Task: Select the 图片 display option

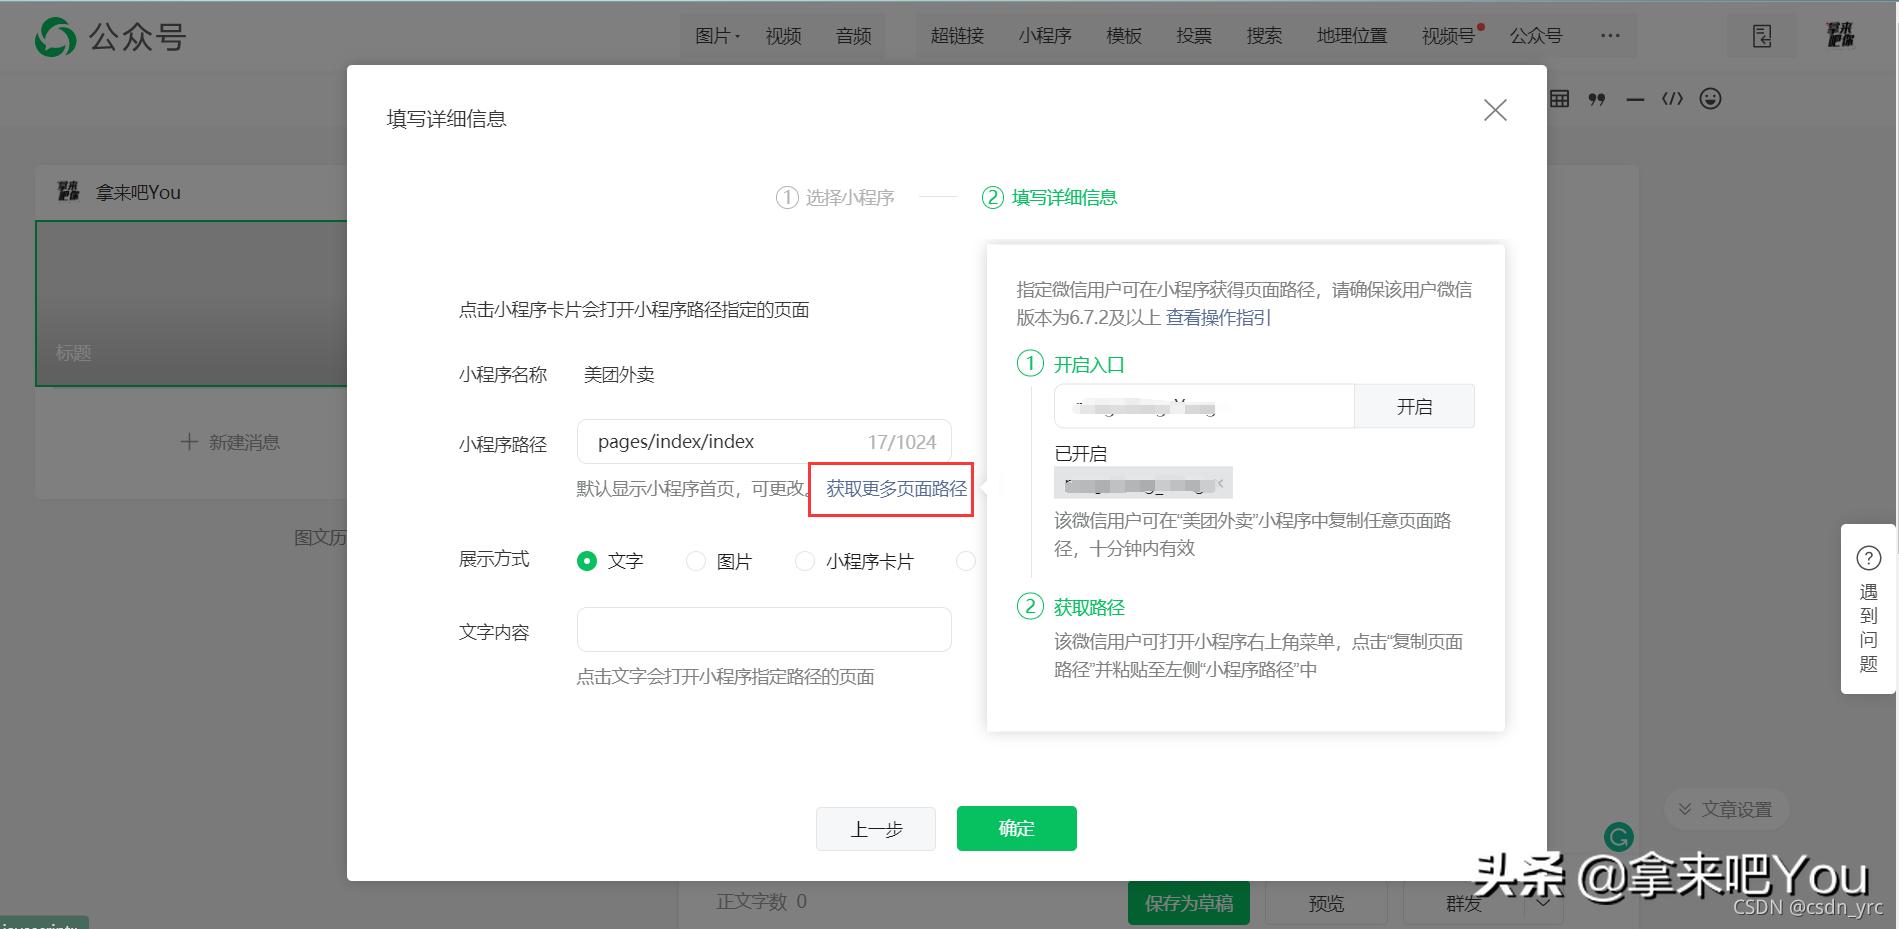Action: click(x=696, y=561)
